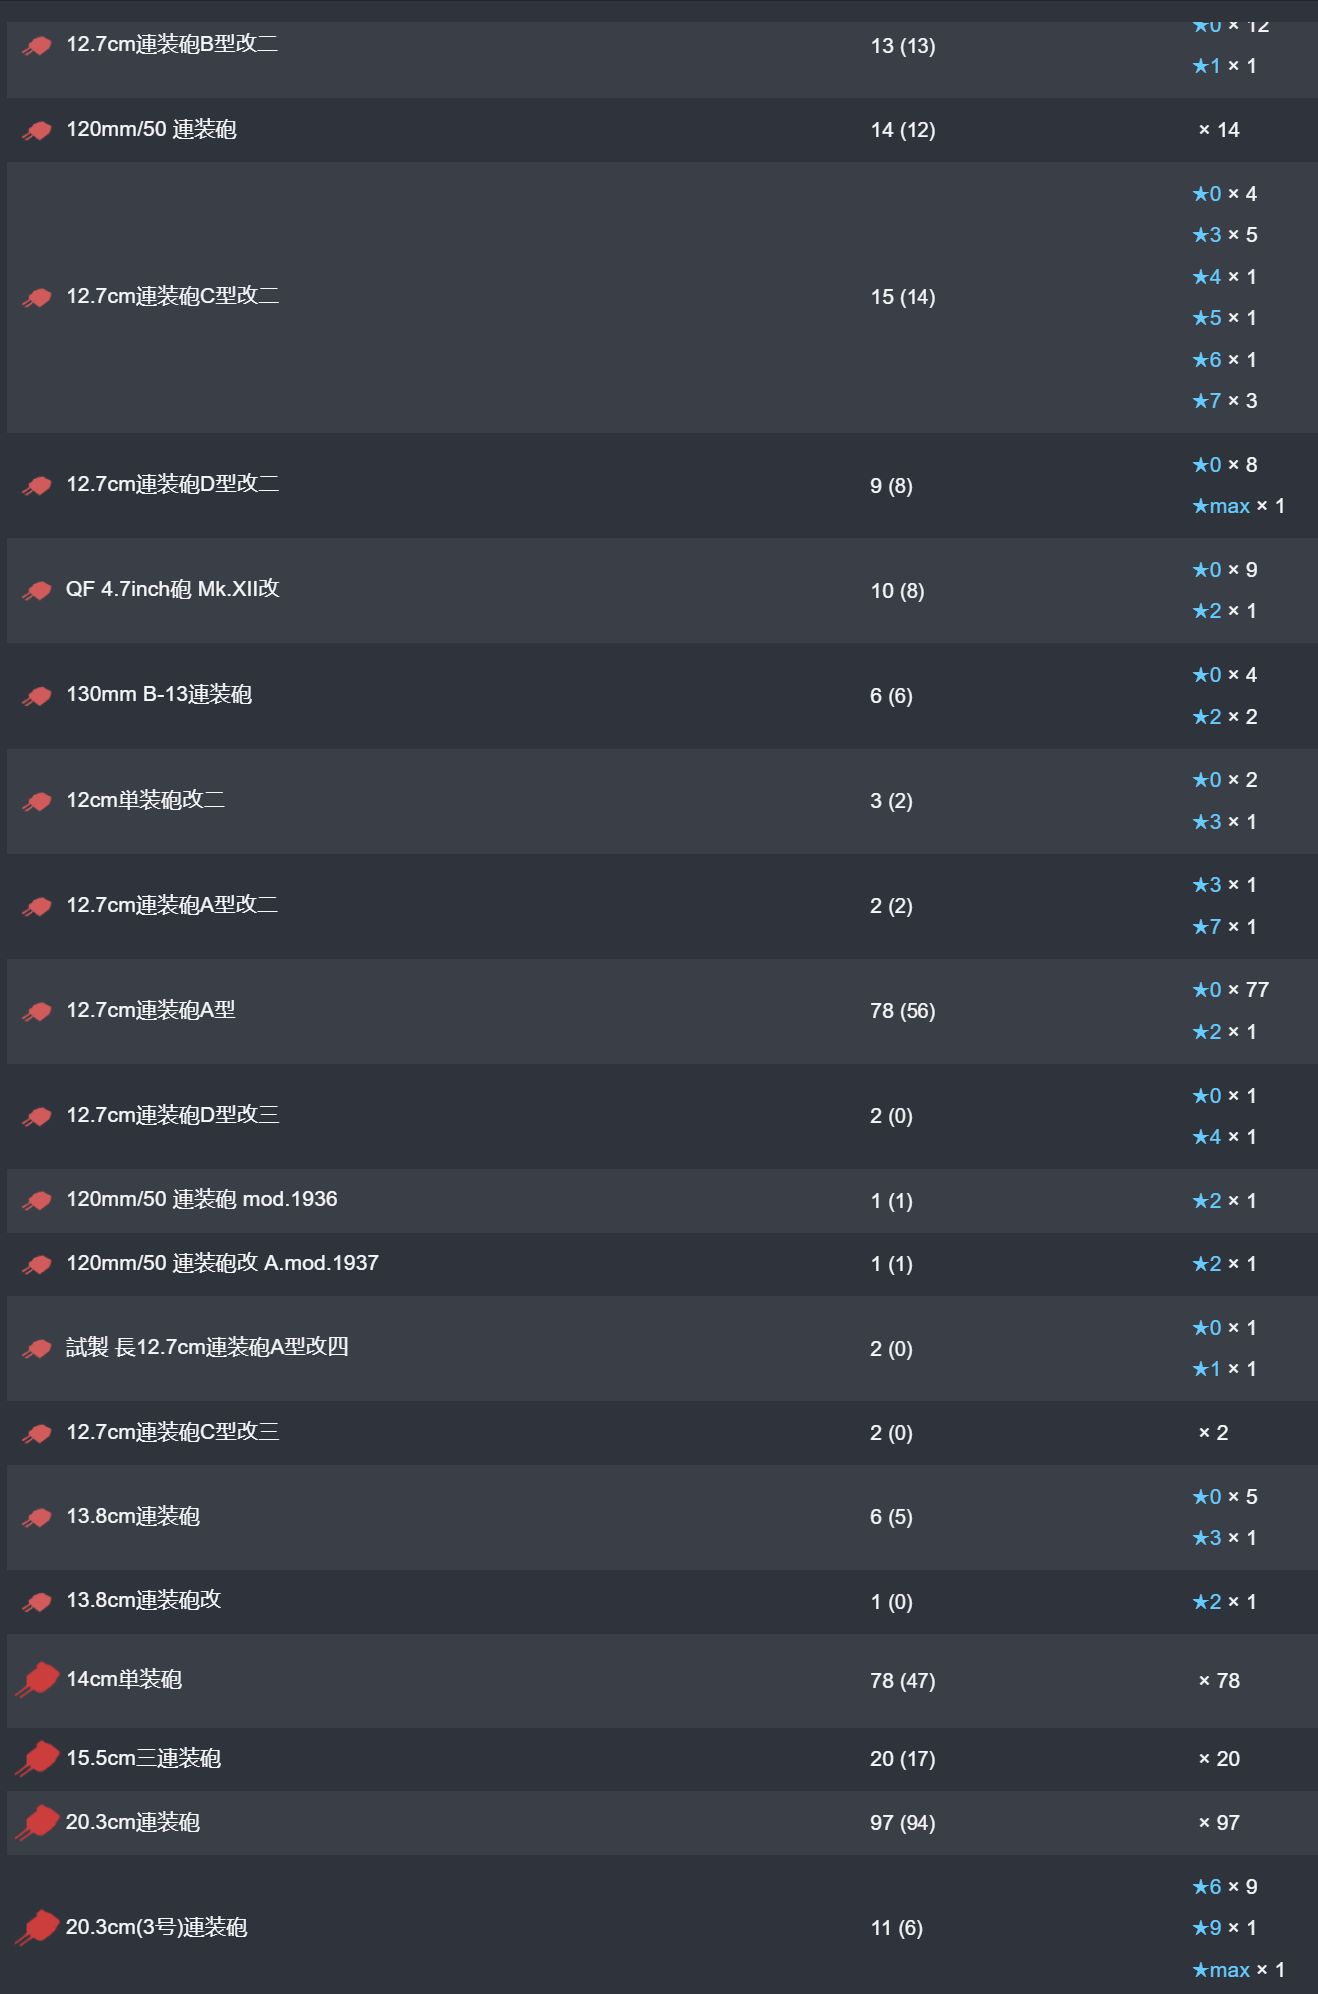1318x1994 pixels.
Task: Click the ★max × 1 entry for 12.7cm連装砲D型改二
Action: tap(1238, 506)
